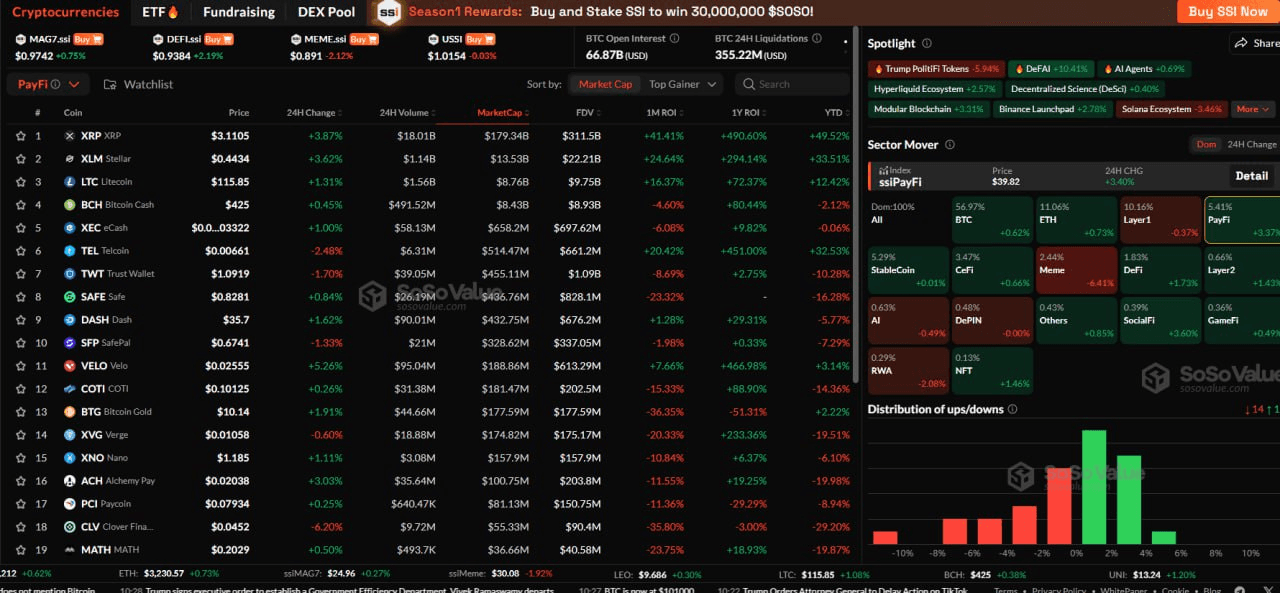This screenshot has width=1280, height=593.
Task: Click the SSI hexagon logo in banner
Action: pos(388,12)
